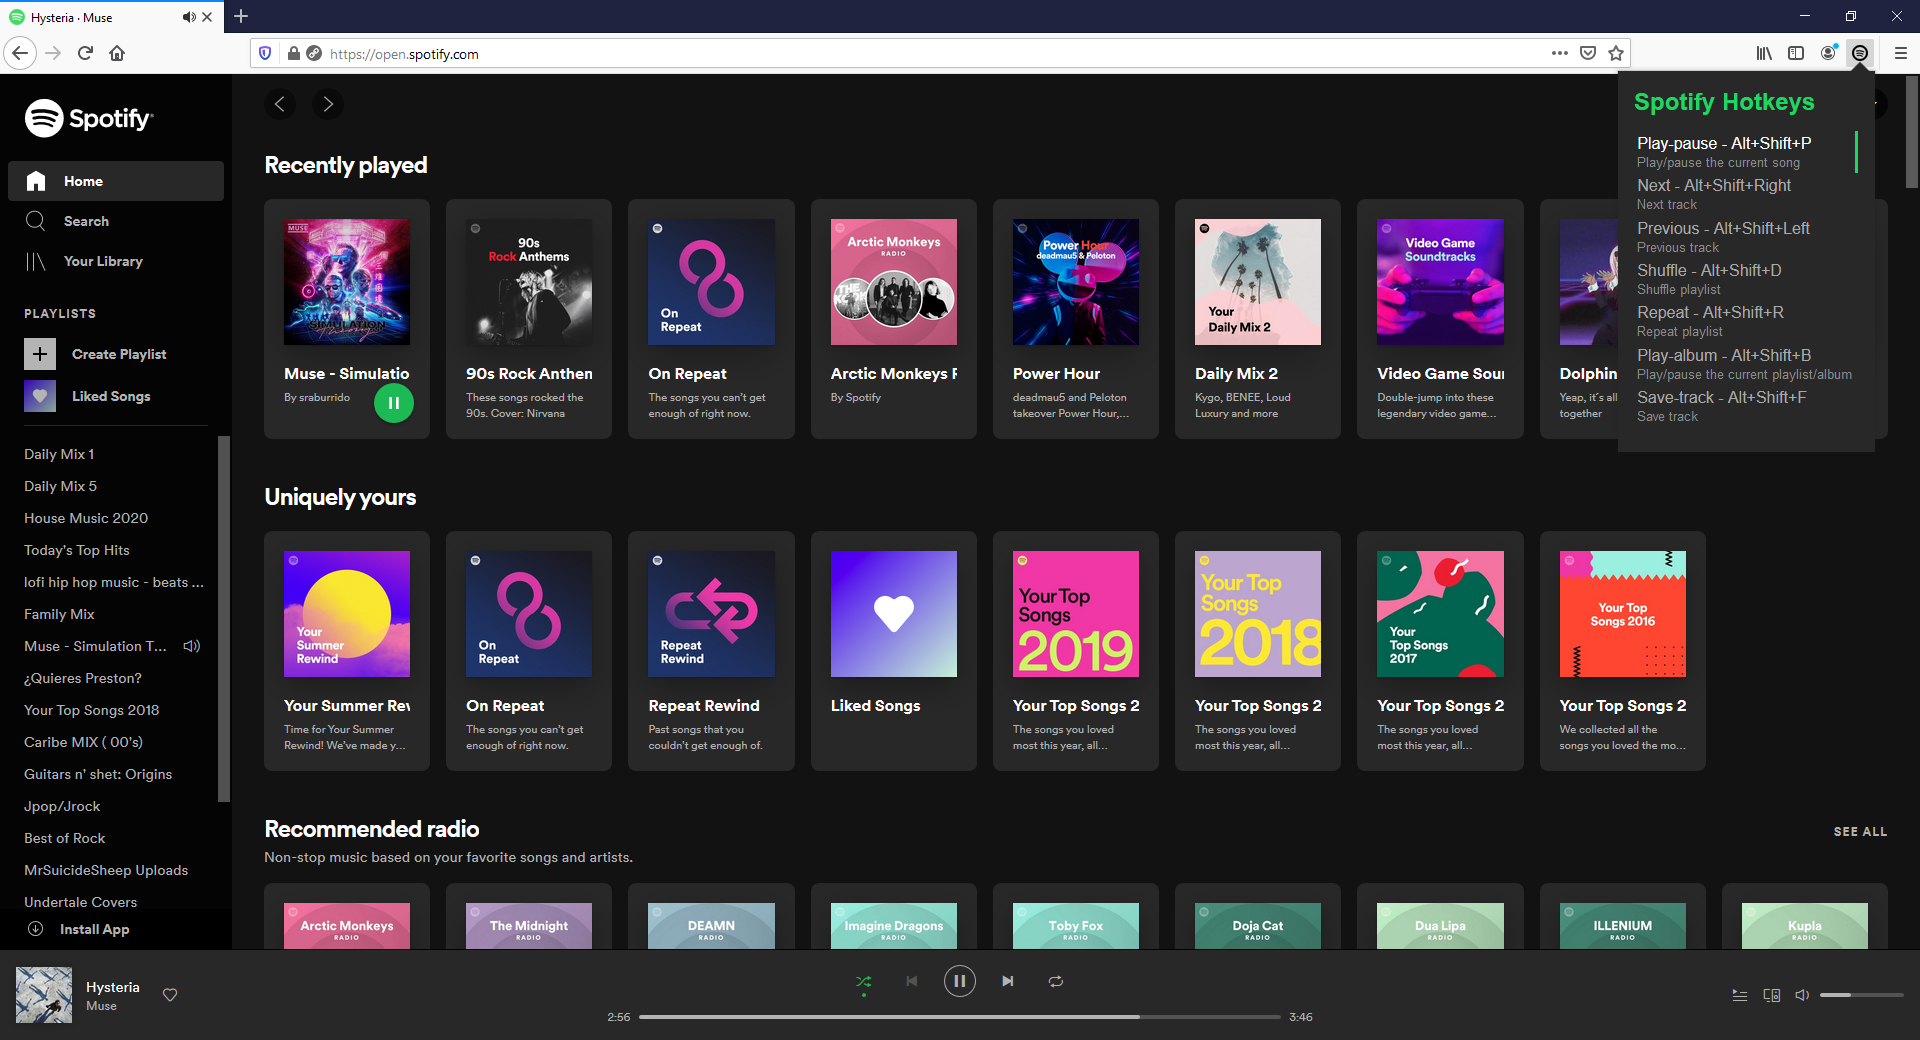Open House Music 2020 playlist
This screenshot has height=1040, width=1920.
pos(86,518)
